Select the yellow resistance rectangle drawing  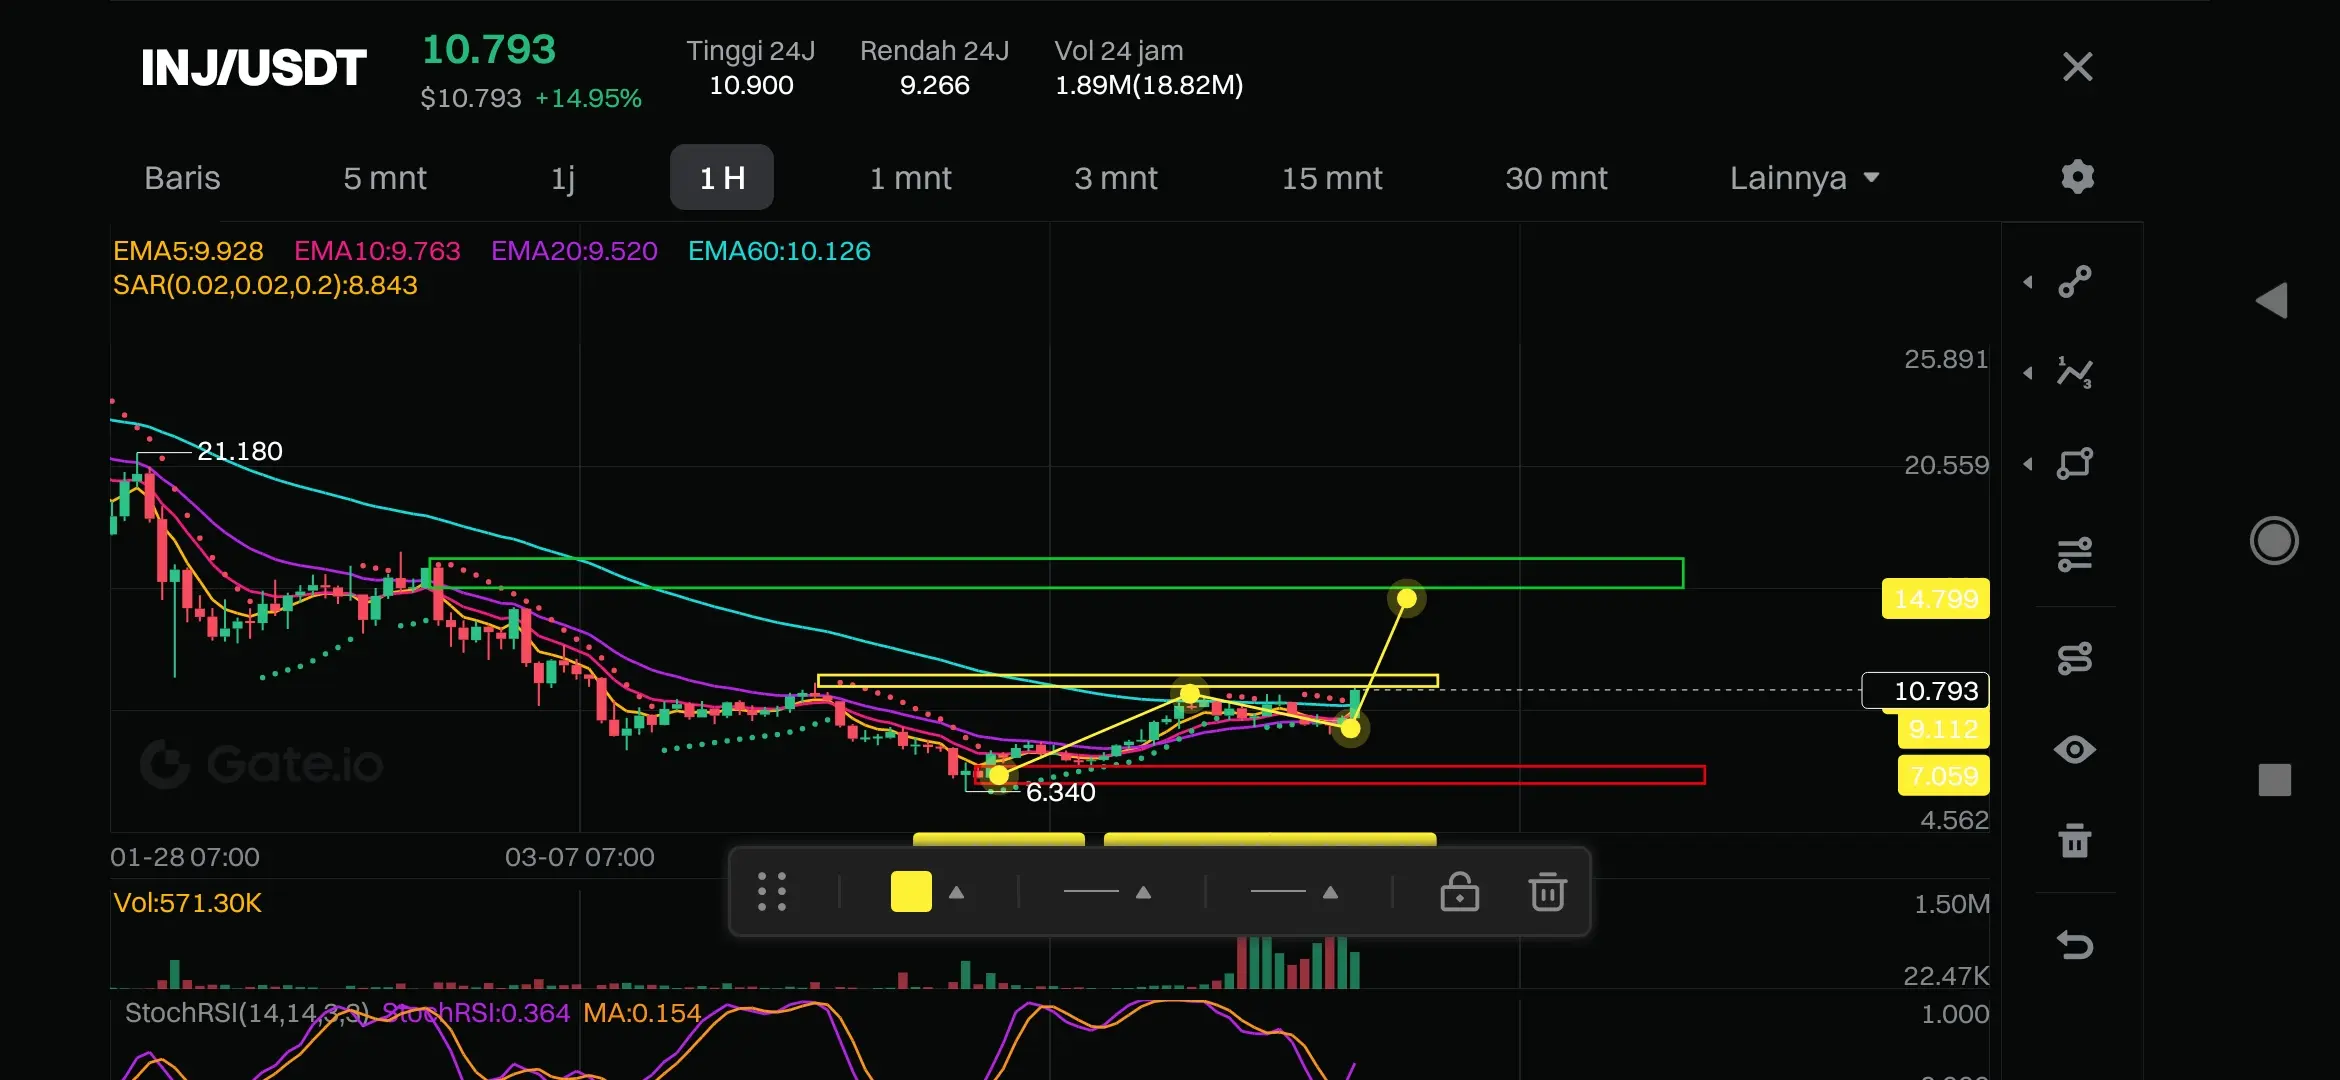point(1127,681)
